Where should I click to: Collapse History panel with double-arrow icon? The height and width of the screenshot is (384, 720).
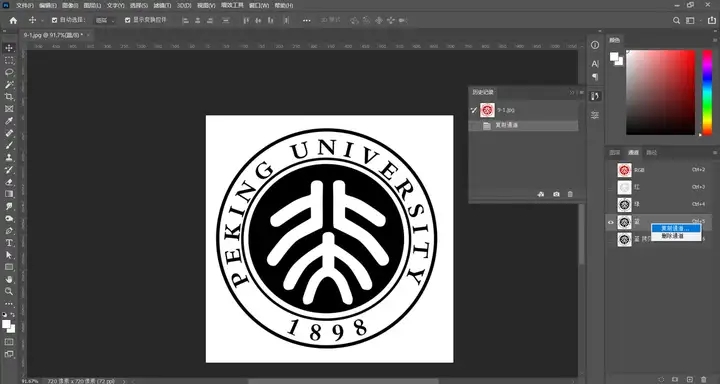(x=572, y=92)
